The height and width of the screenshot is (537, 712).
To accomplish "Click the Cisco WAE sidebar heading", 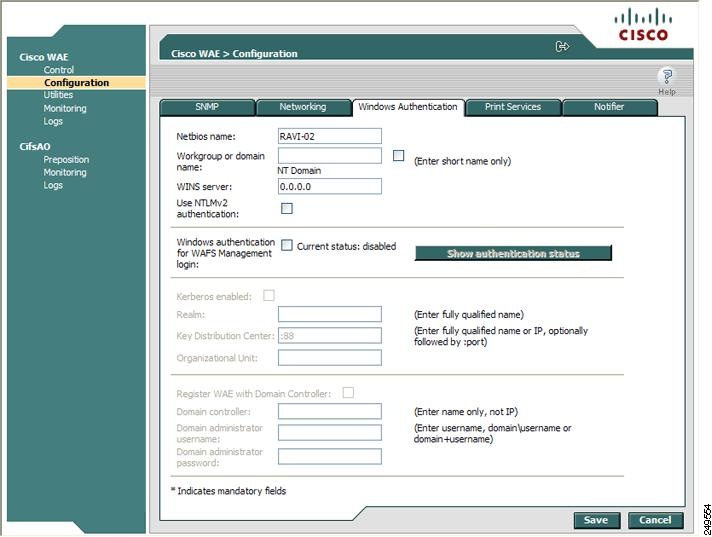I will (x=44, y=57).
